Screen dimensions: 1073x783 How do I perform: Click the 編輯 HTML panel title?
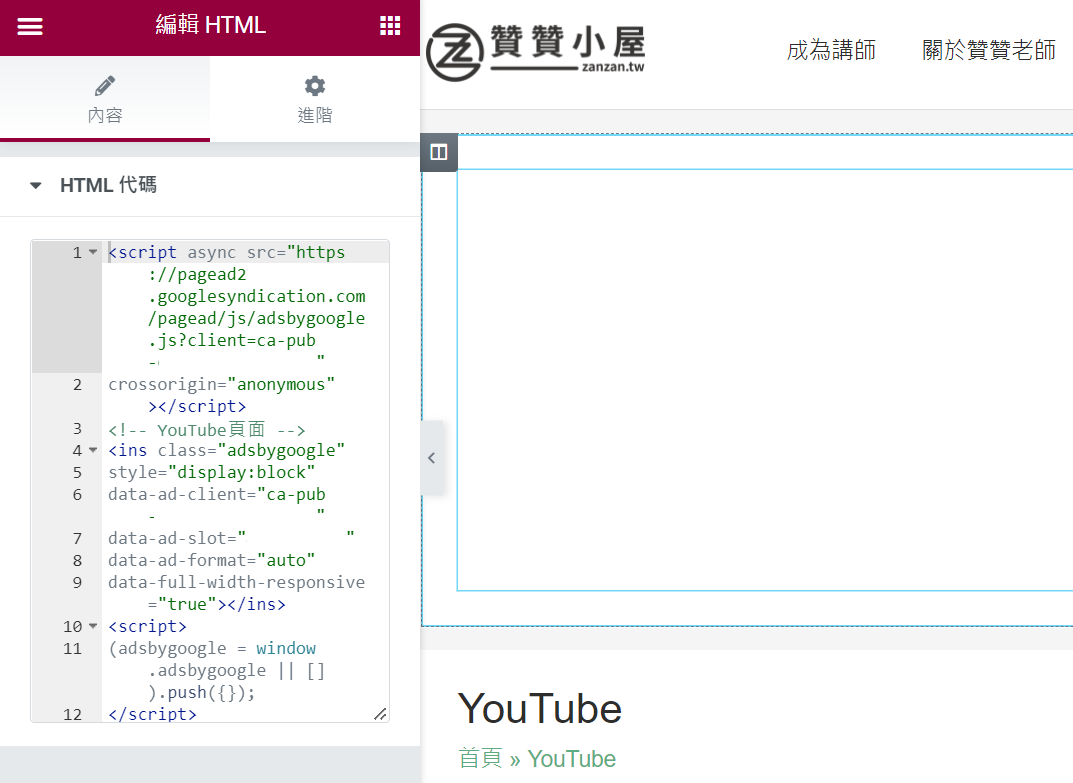point(210,25)
